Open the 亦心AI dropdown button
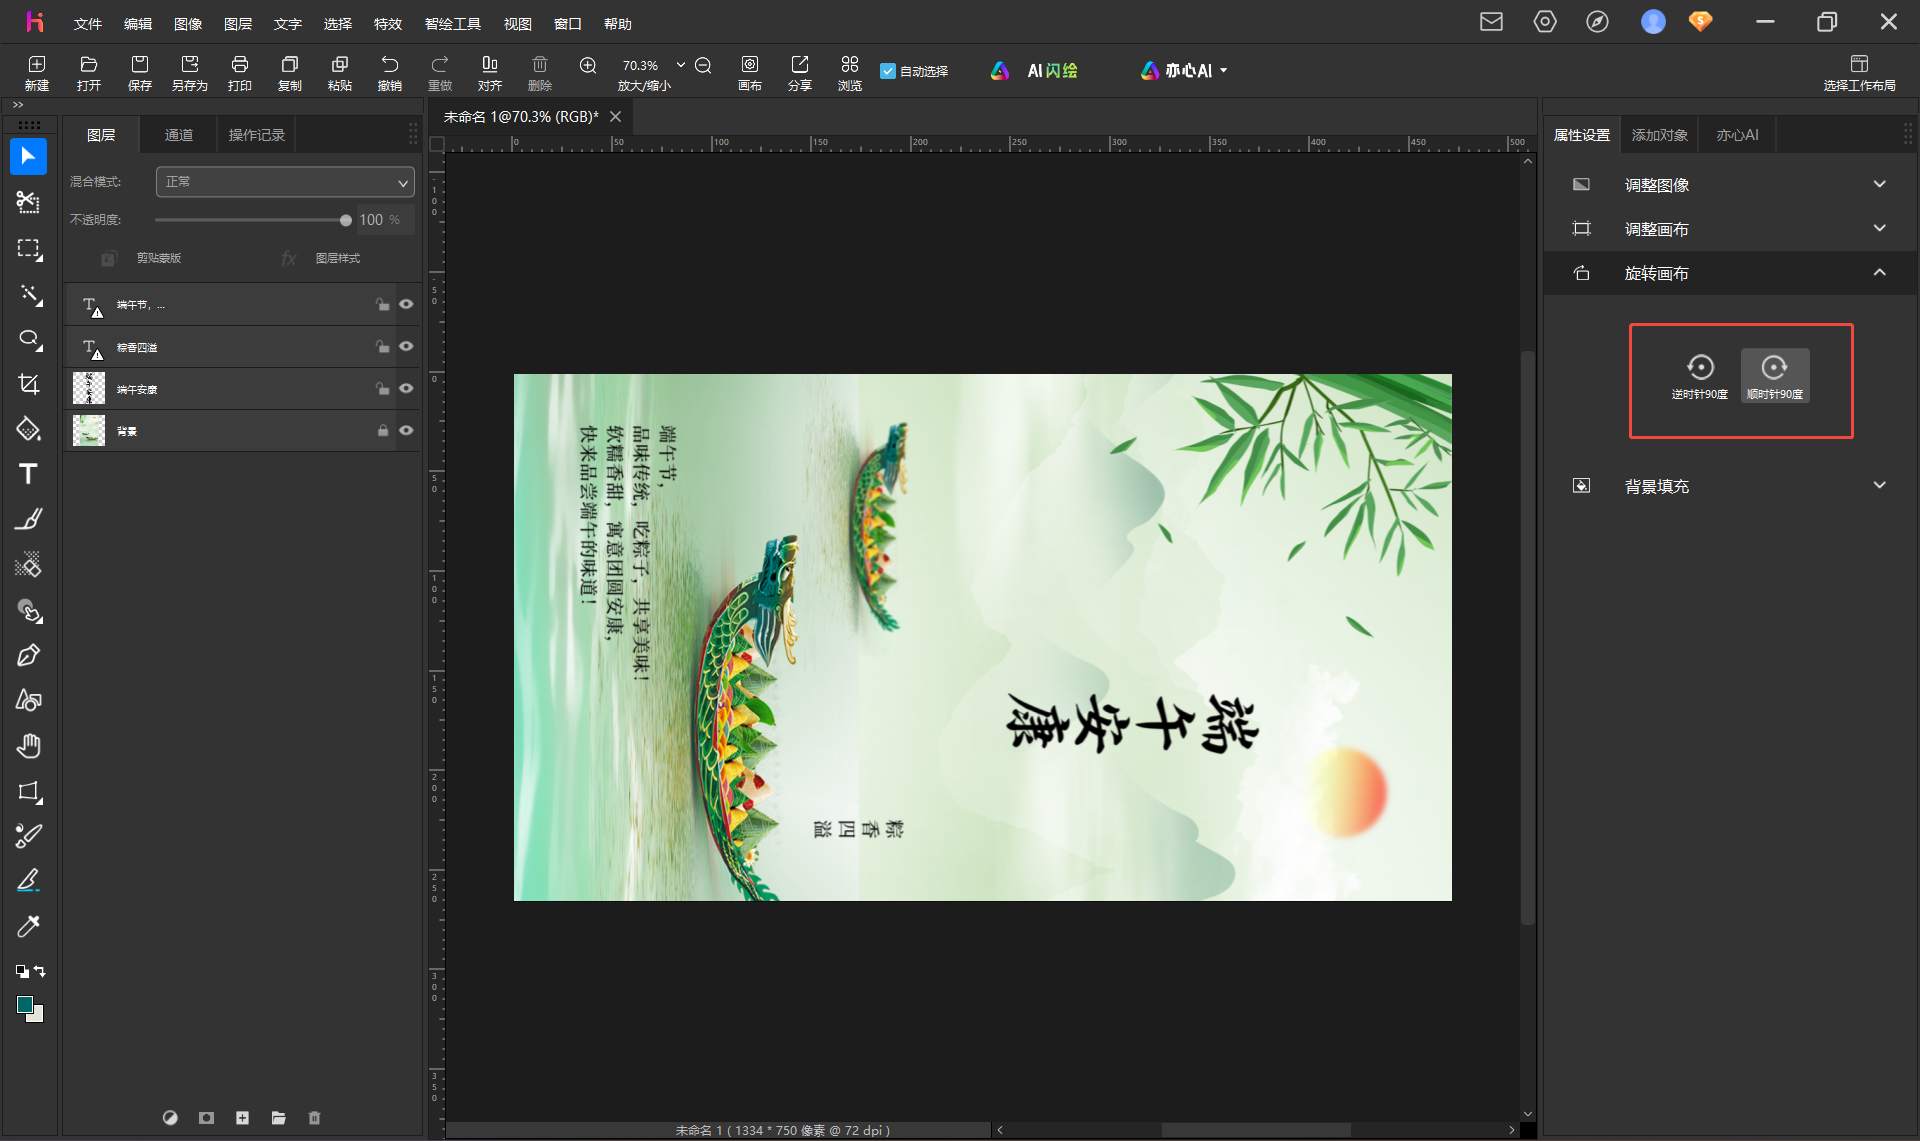1920x1141 pixels. [x=1184, y=71]
